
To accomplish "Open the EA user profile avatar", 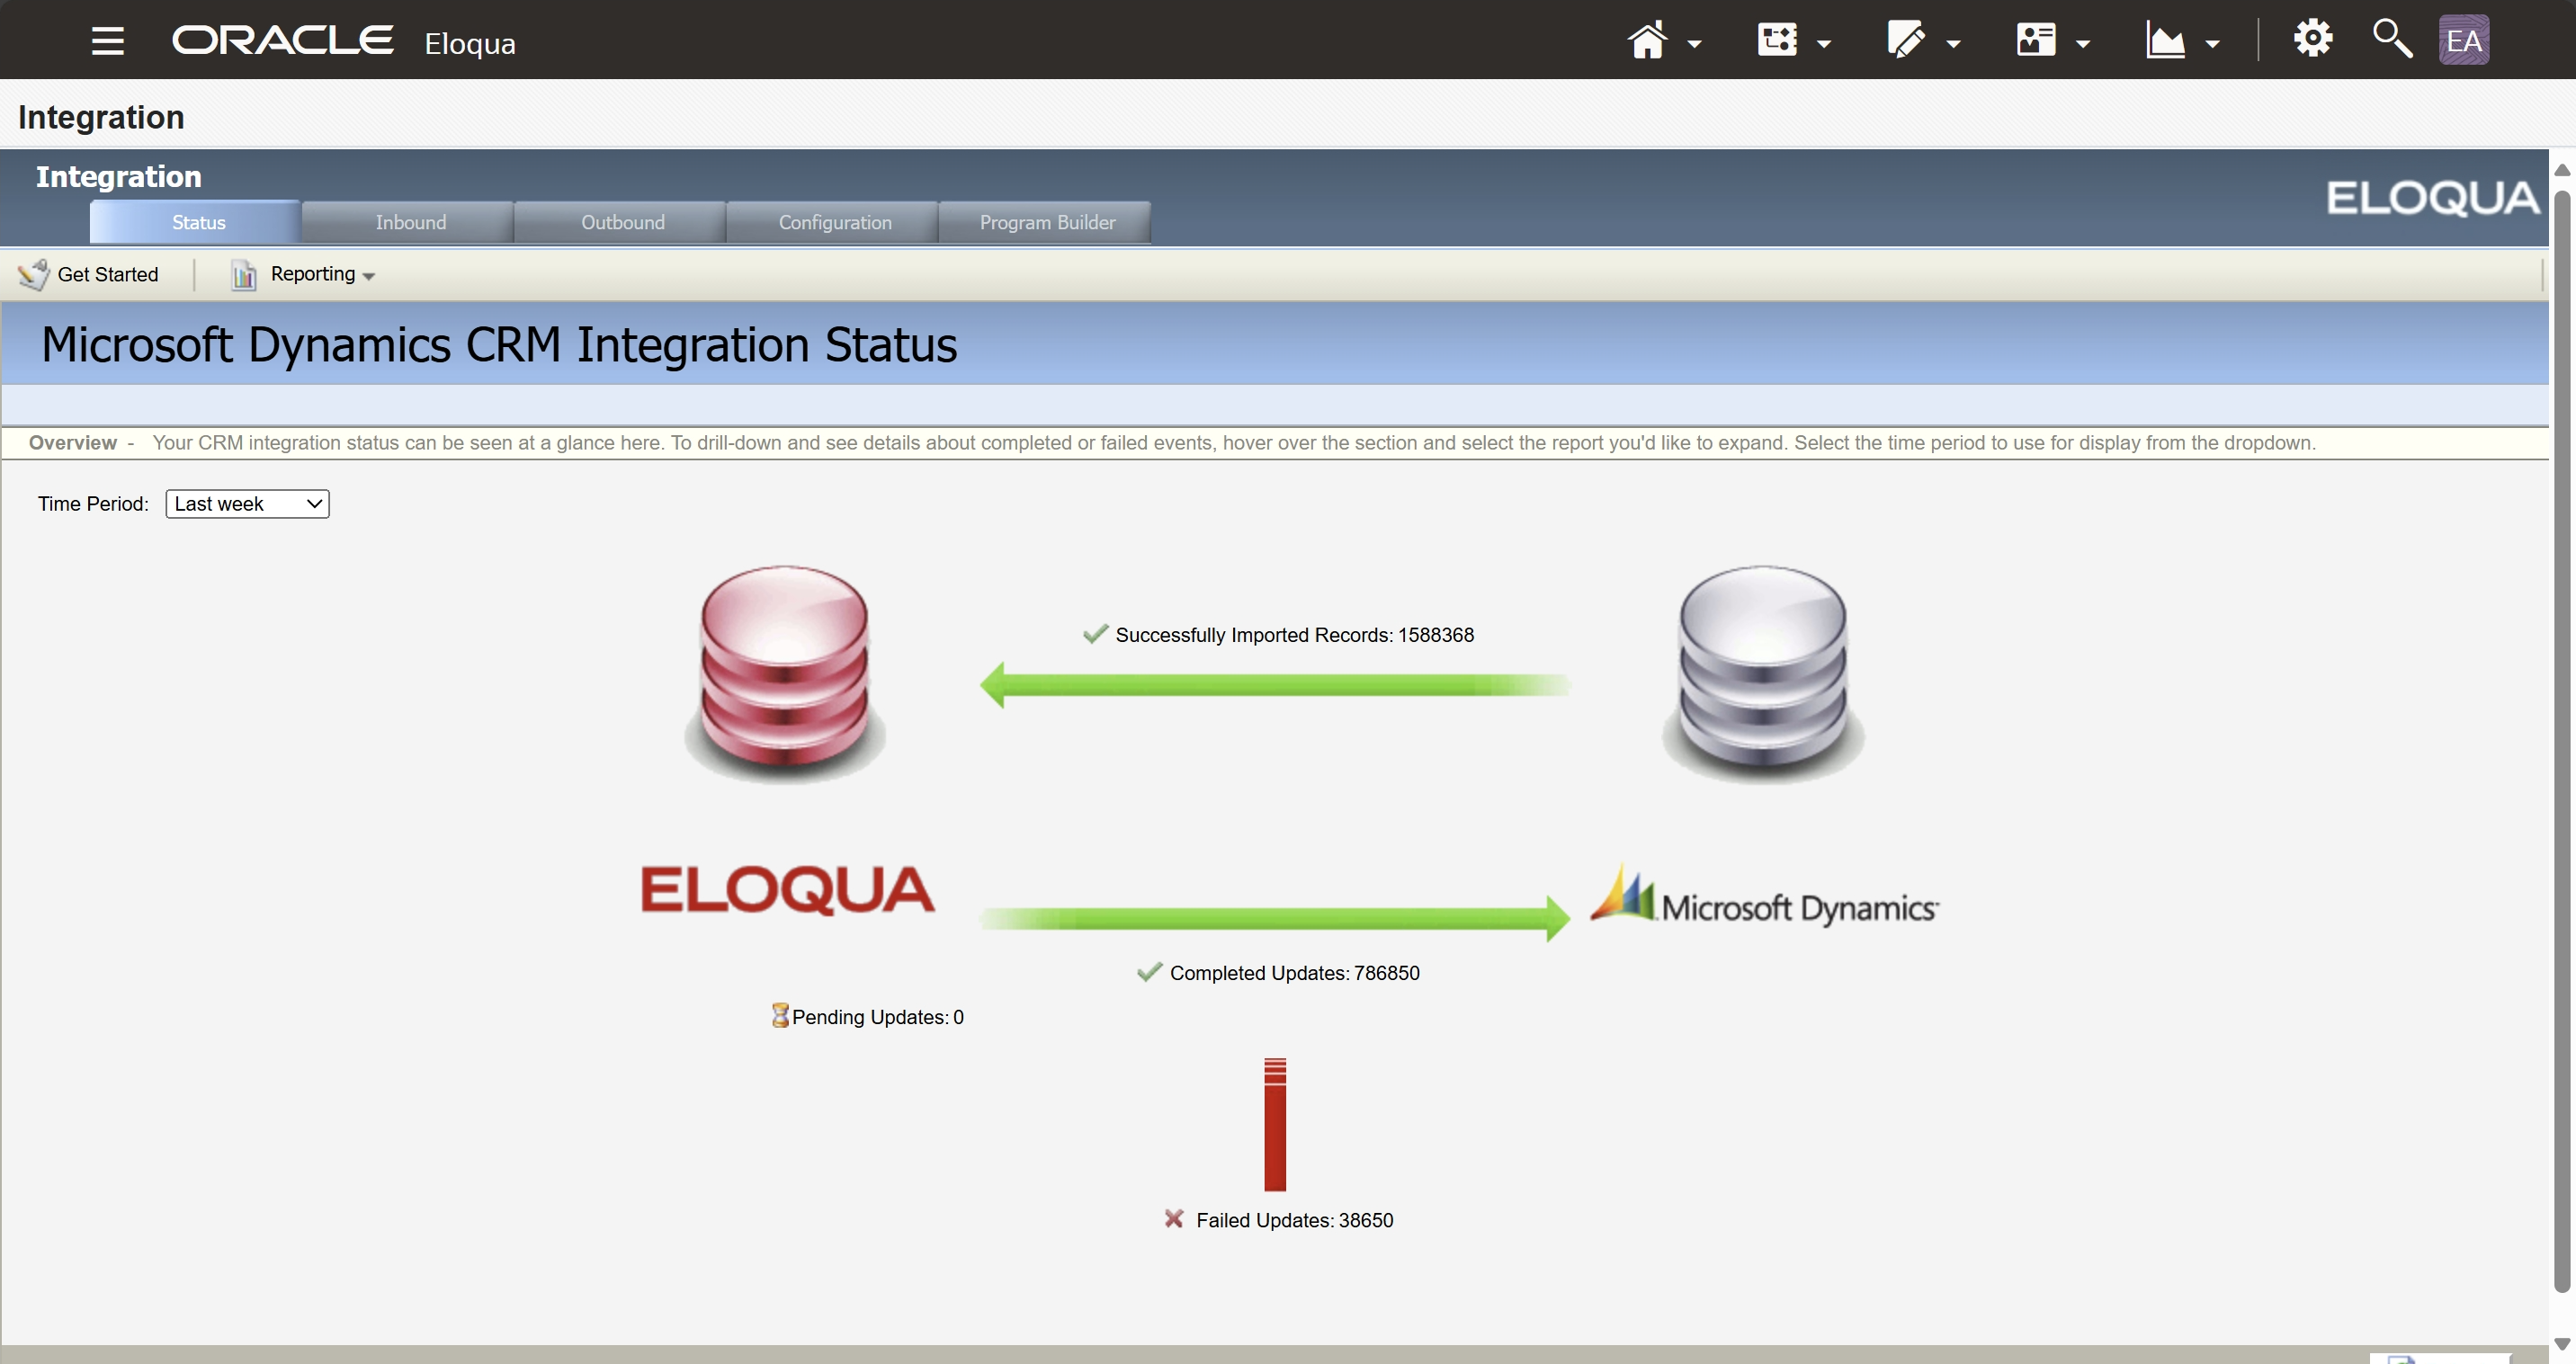I will click(2463, 41).
